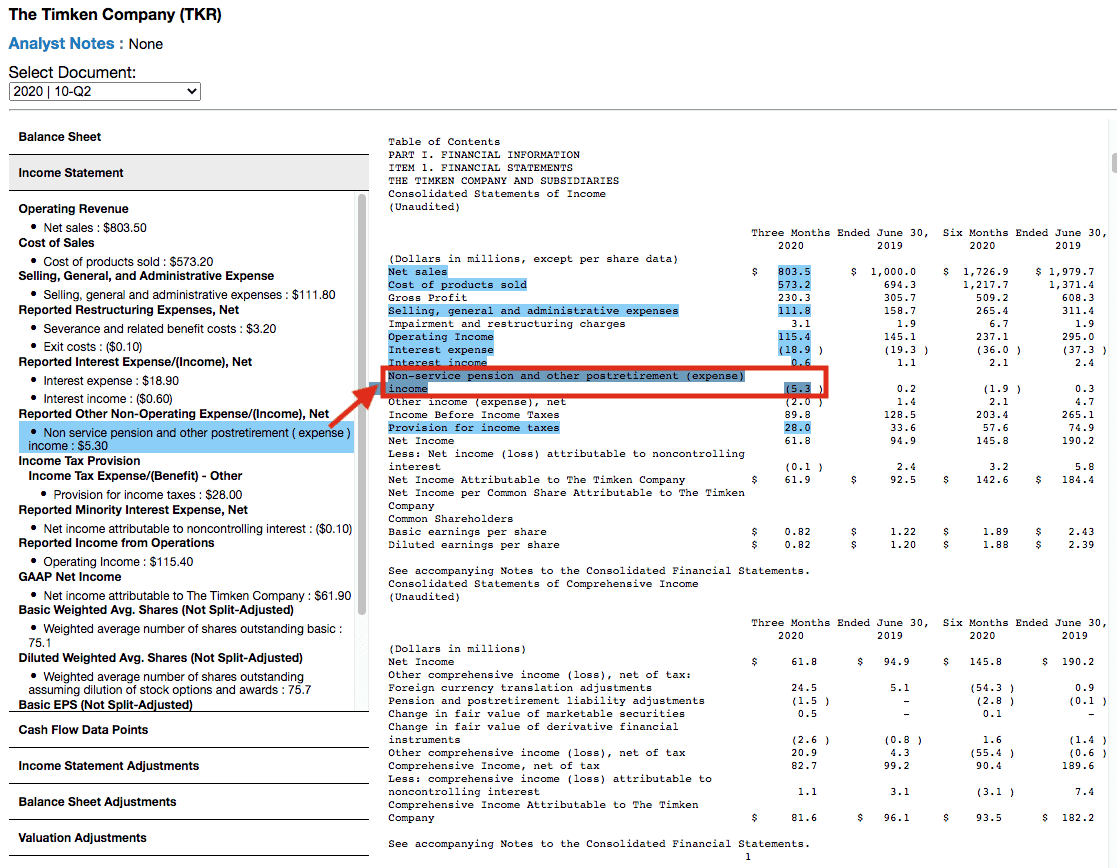Click Basic earnings per share row

click(467, 532)
